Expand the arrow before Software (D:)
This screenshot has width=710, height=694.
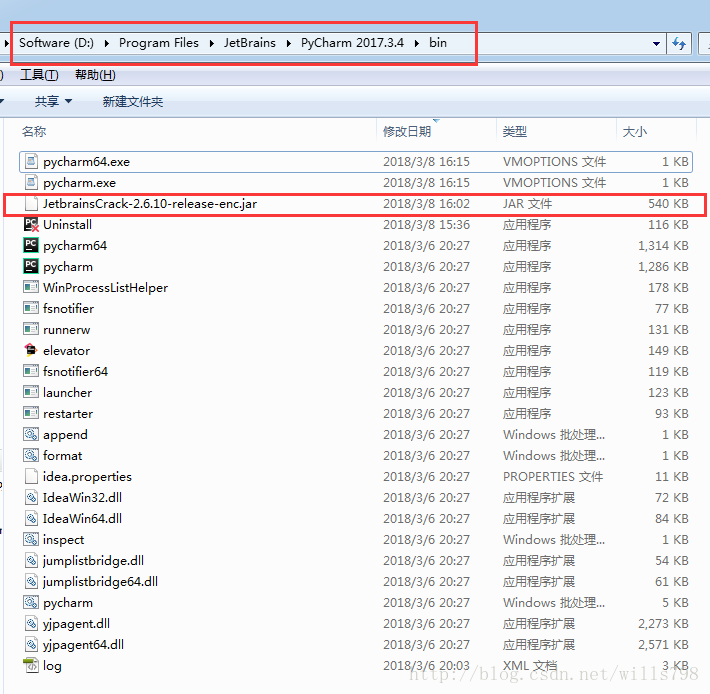pos(7,43)
